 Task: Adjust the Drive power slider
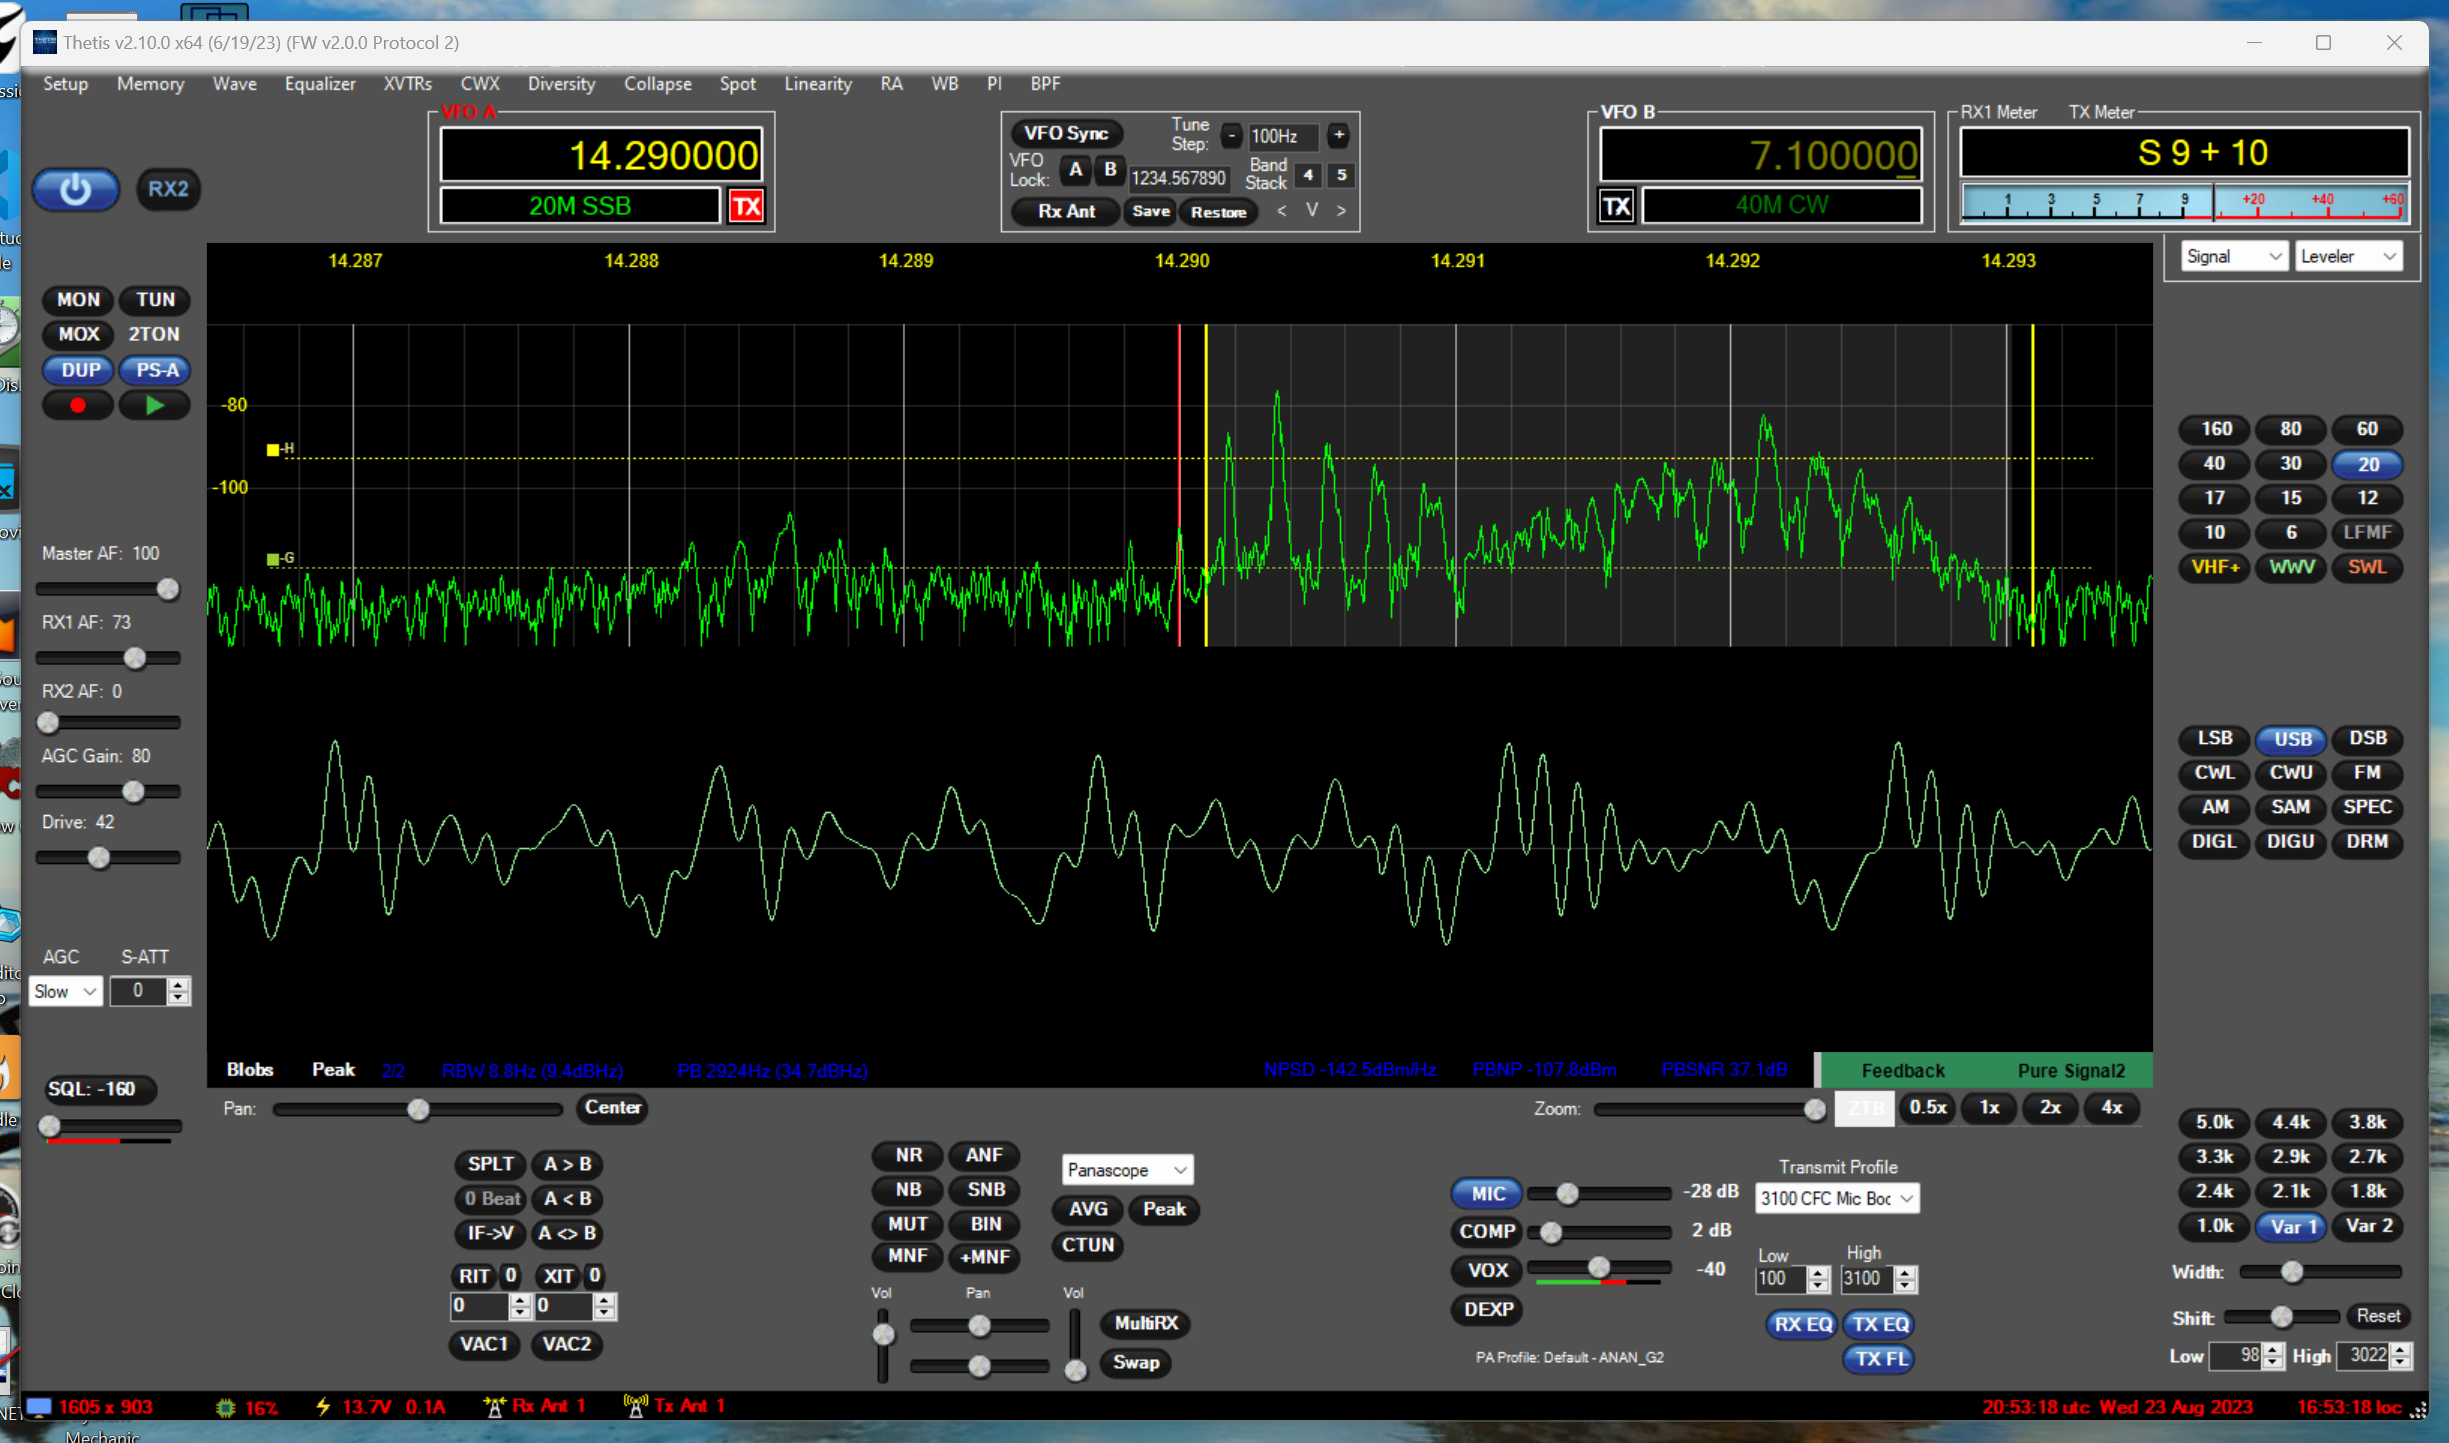pos(108,858)
